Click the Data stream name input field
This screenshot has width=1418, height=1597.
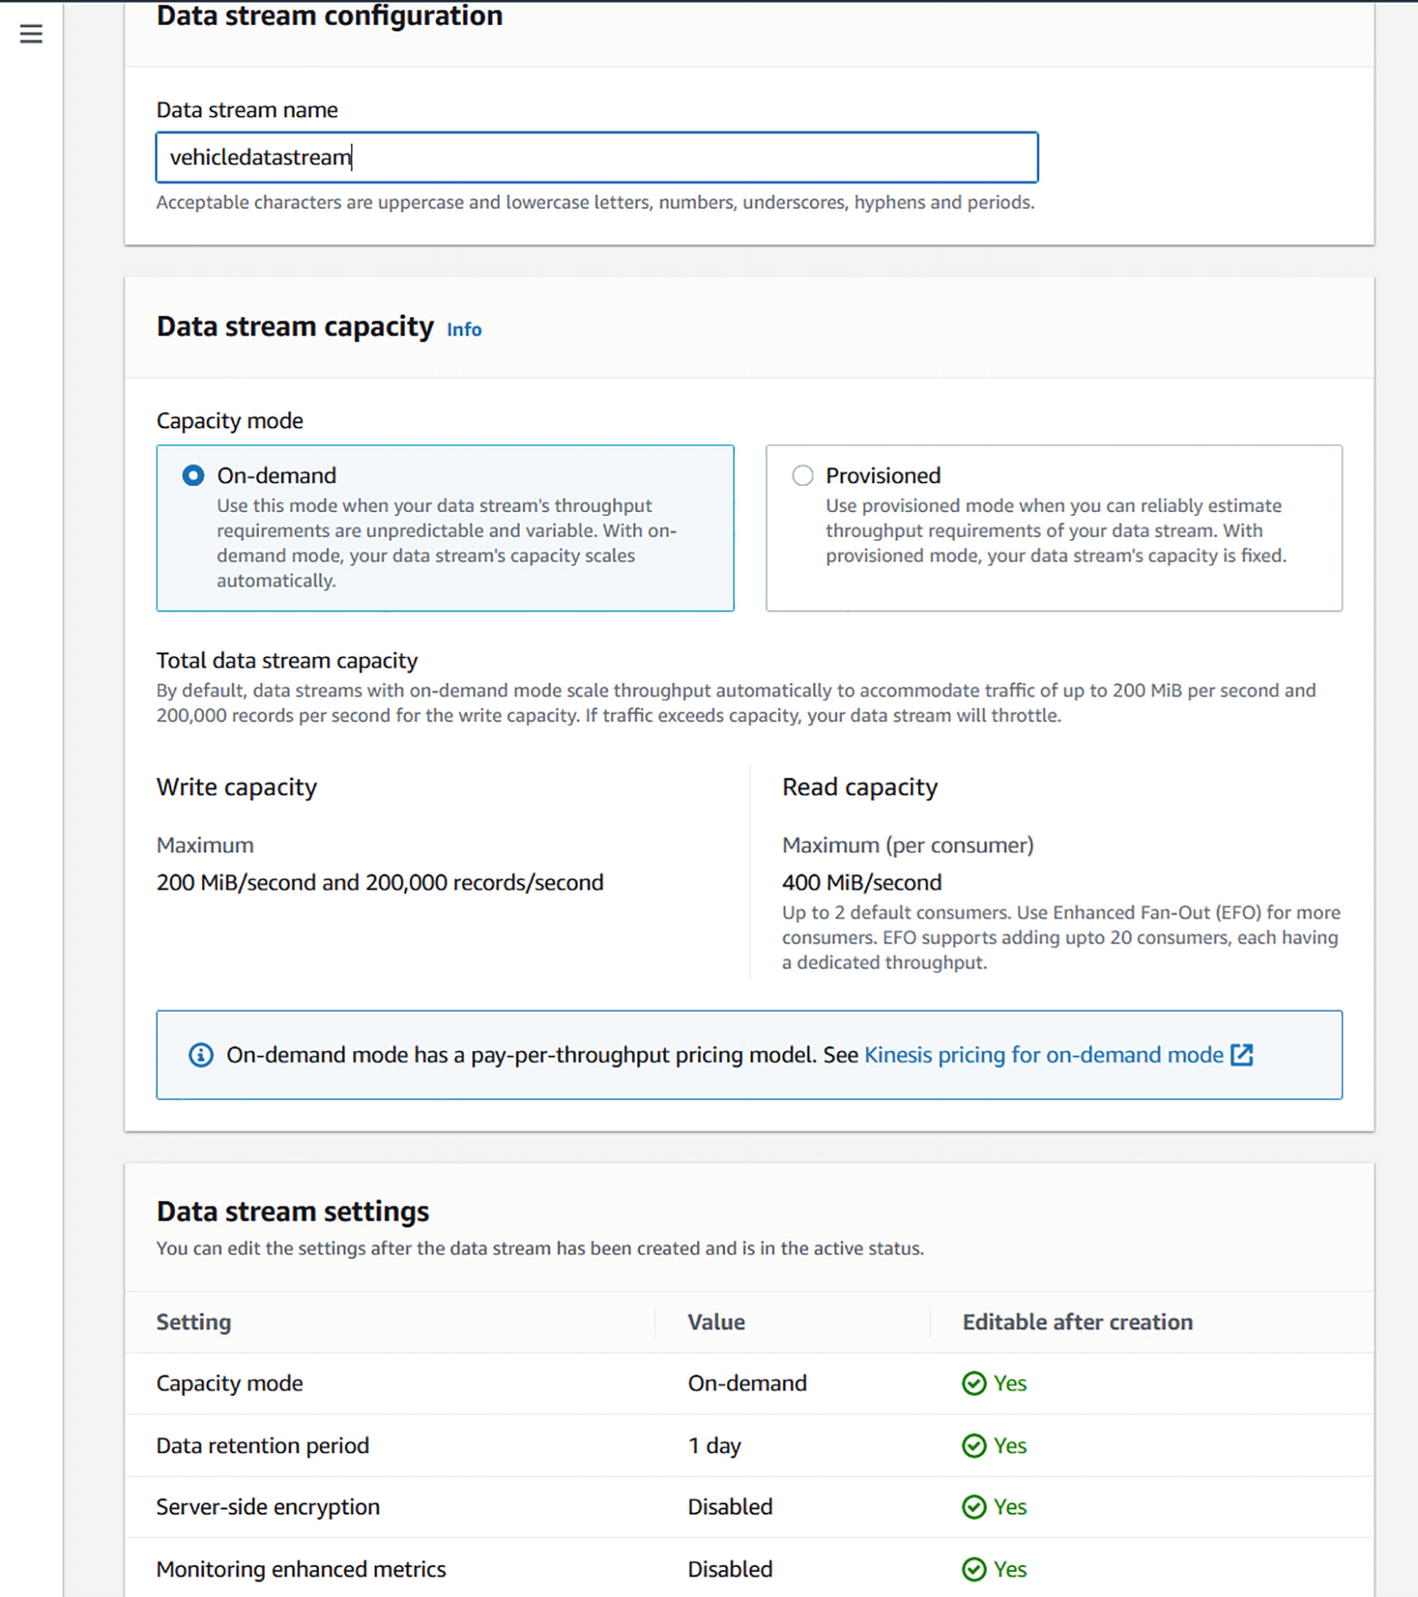tap(596, 157)
